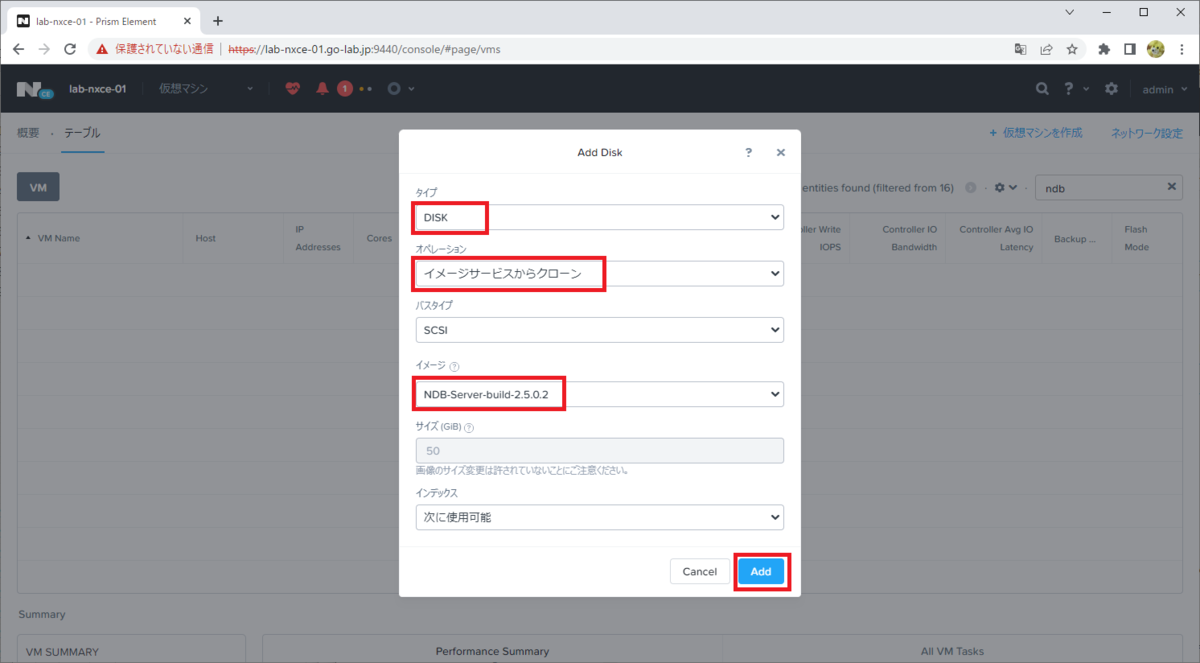Click Controller IO Bandwidth column header
The width and height of the screenshot is (1200, 663).
coord(909,238)
